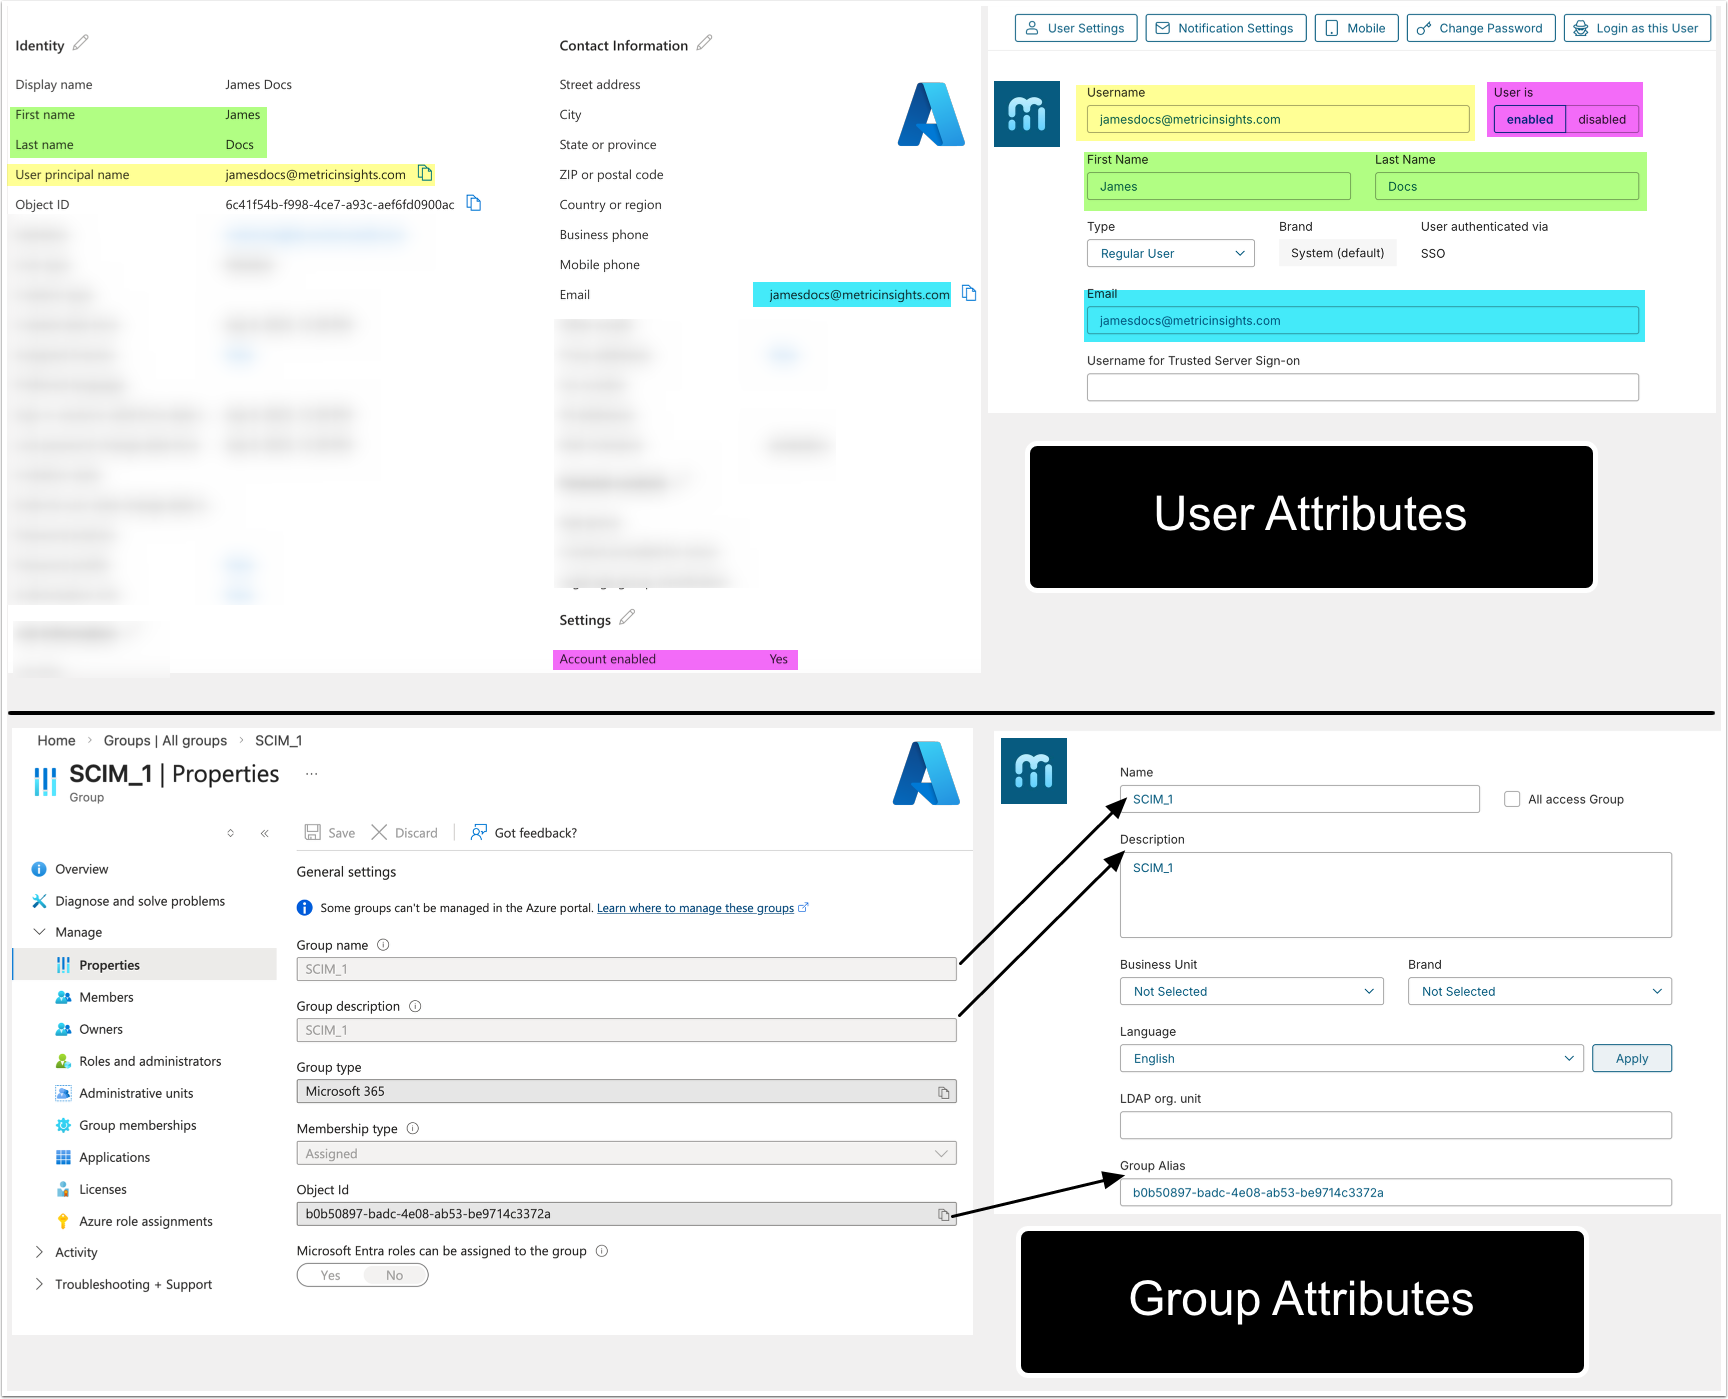The image size is (1728, 1399).
Task: Click the Apply button beside Language
Action: pos(1632,1058)
